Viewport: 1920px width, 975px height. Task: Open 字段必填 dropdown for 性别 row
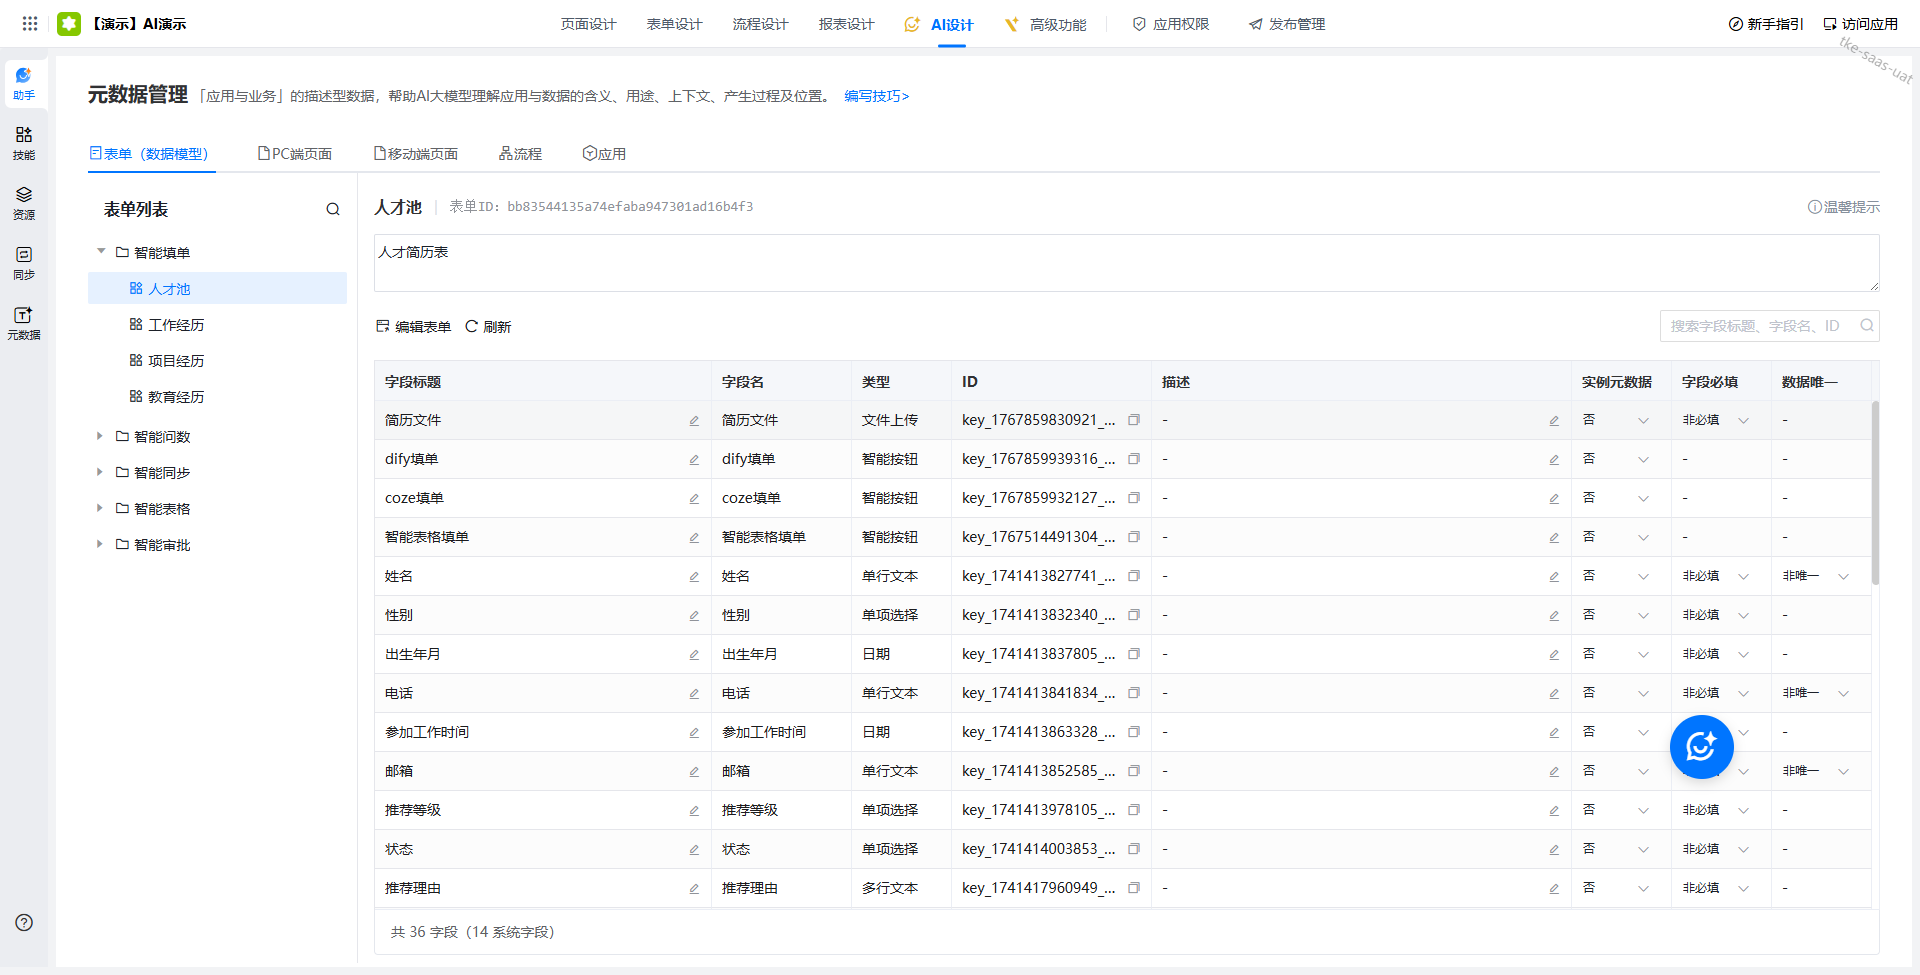(1716, 615)
